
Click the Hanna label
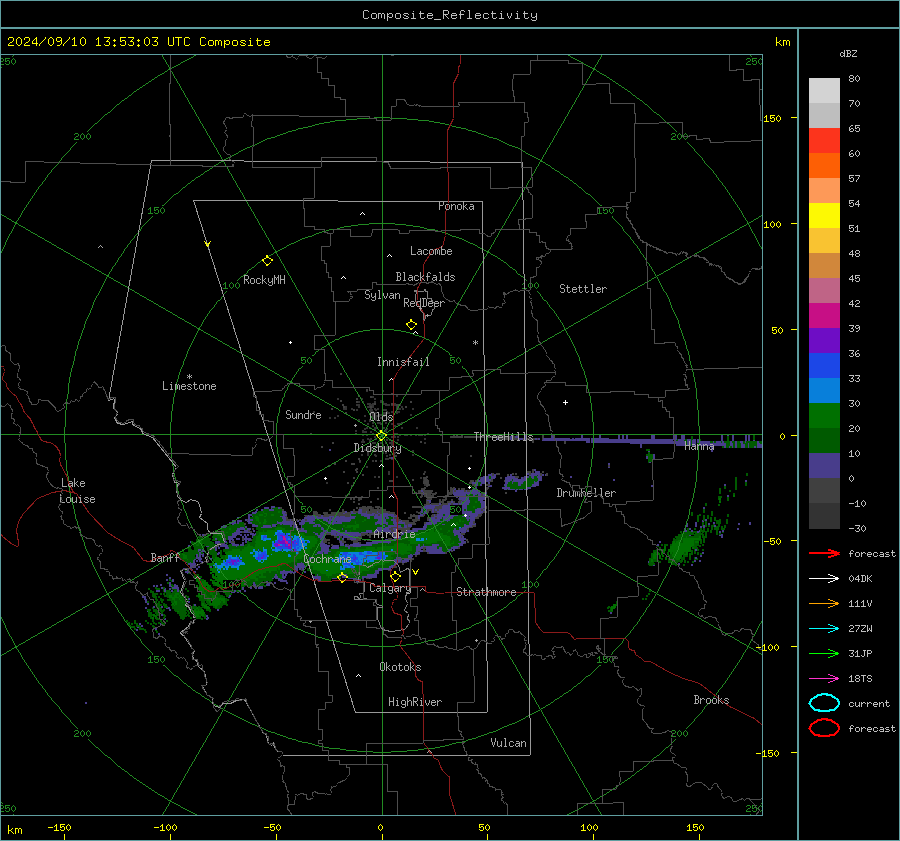[x=699, y=446]
